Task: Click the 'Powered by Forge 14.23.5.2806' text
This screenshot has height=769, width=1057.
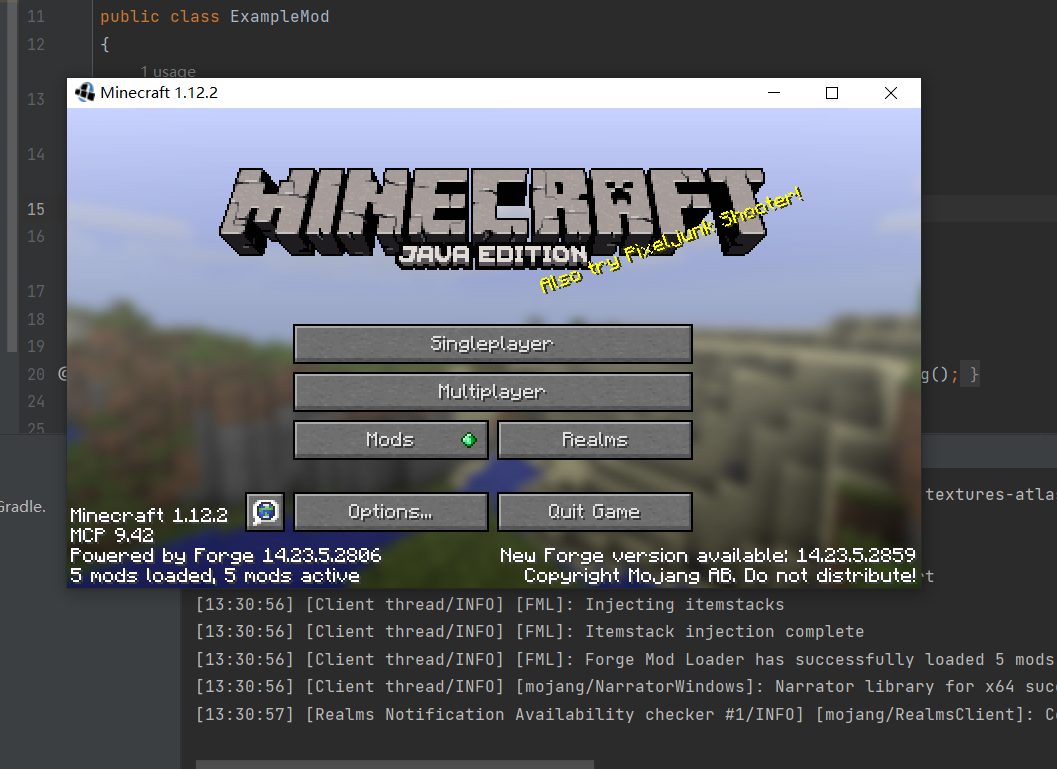Action: pyautogui.click(x=226, y=555)
